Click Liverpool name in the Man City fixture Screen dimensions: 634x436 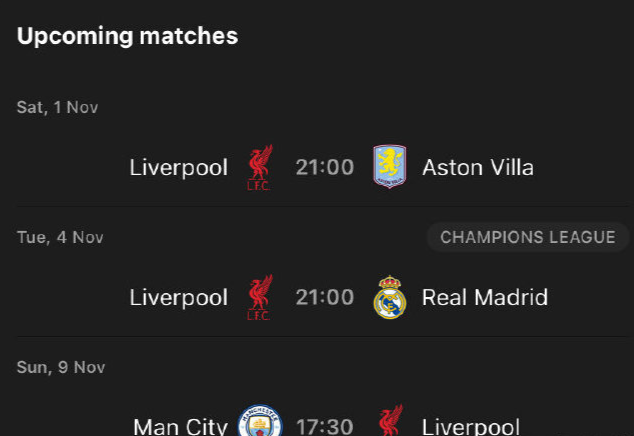(471, 427)
